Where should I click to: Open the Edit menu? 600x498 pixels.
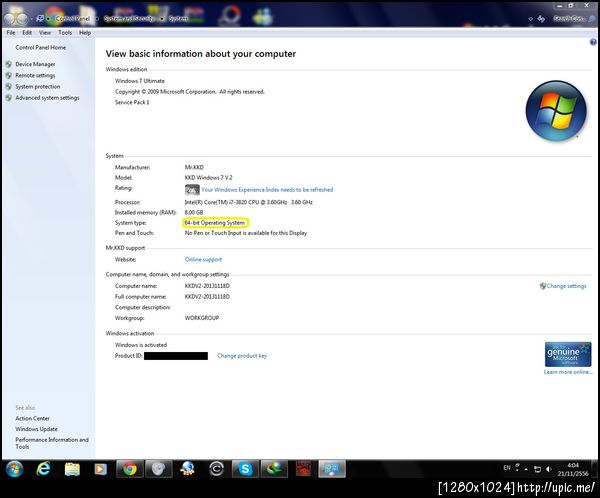27,33
